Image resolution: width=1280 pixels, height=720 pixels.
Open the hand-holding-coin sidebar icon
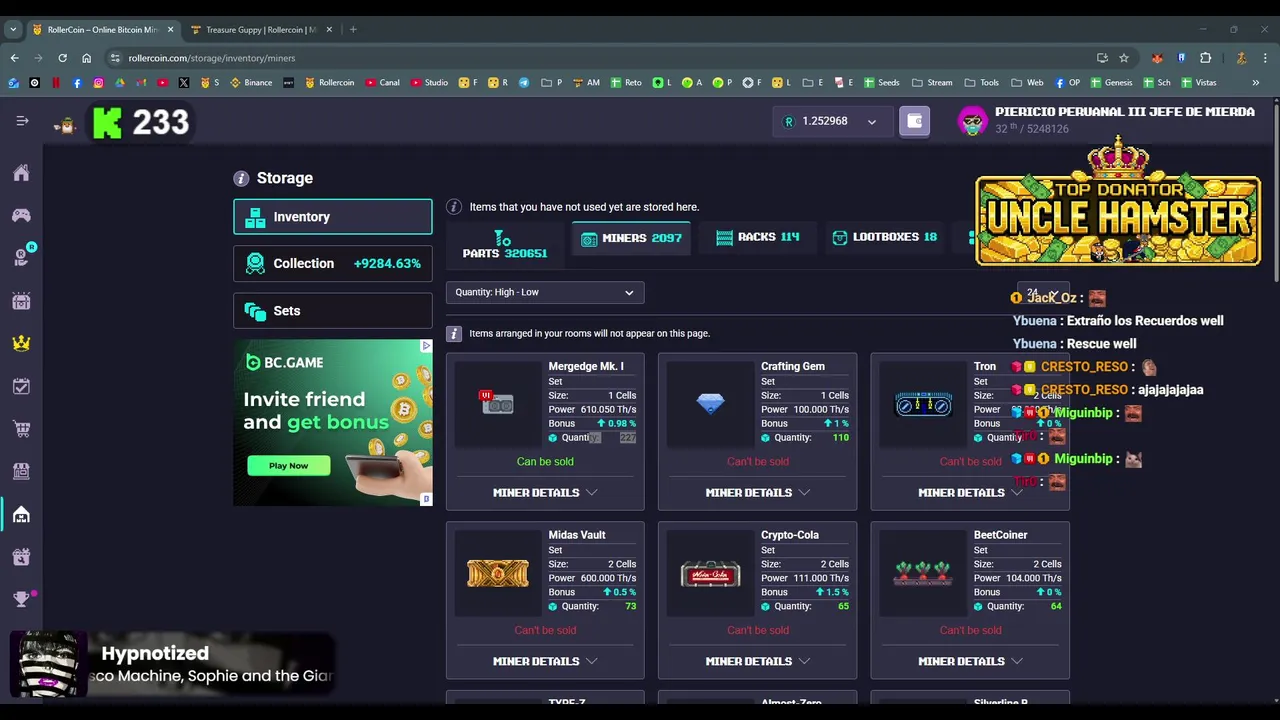click(x=21, y=257)
